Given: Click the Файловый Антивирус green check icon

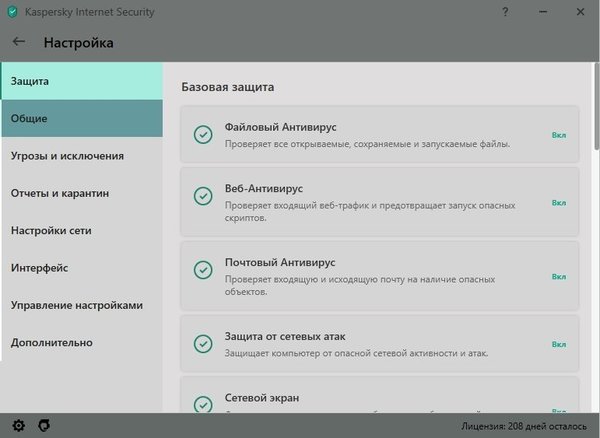Looking at the screenshot, I should coord(203,135).
